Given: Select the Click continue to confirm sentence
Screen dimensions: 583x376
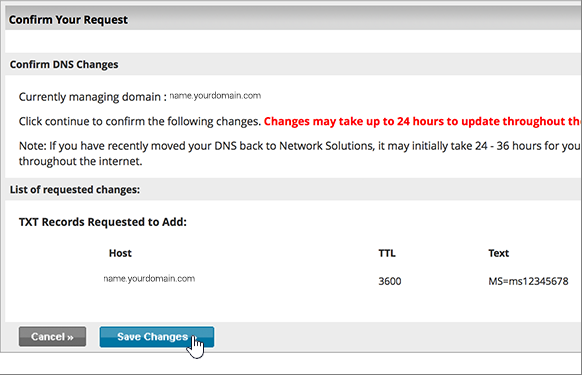Looking at the screenshot, I should (x=140, y=121).
